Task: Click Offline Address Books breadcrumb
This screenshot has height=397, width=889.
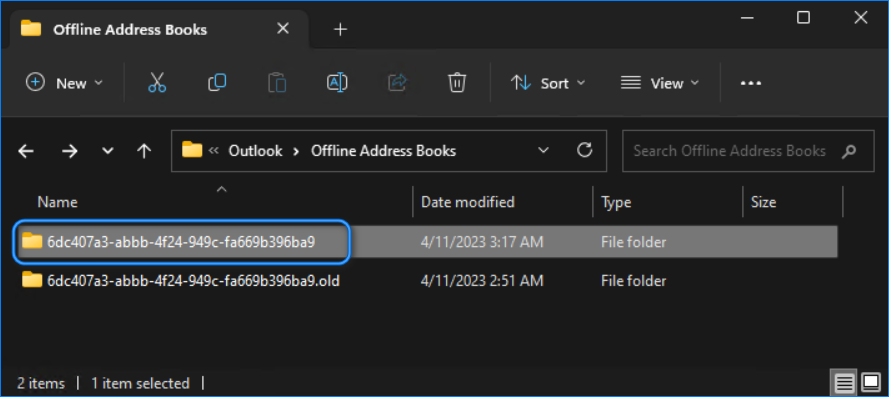Action: click(x=383, y=151)
